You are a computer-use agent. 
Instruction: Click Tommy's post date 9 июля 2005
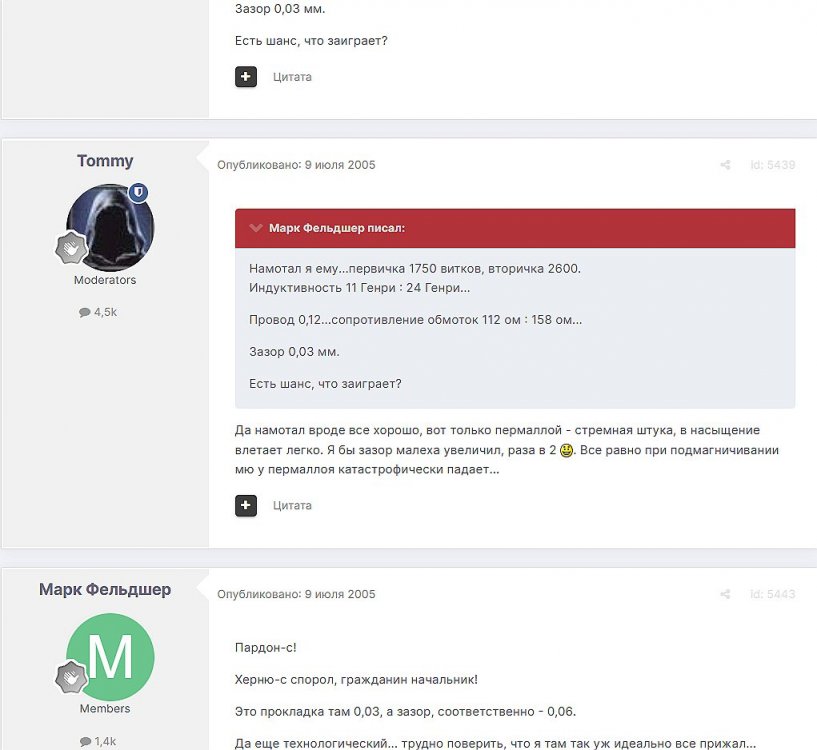(x=340, y=165)
